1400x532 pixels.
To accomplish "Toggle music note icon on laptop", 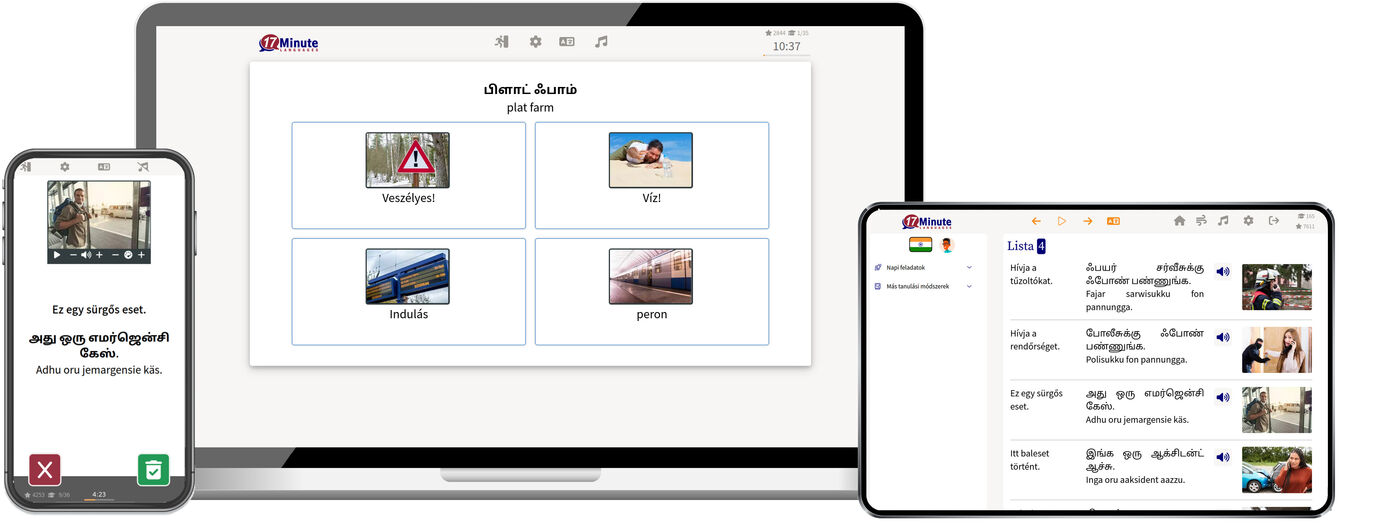I will pos(601,42).
